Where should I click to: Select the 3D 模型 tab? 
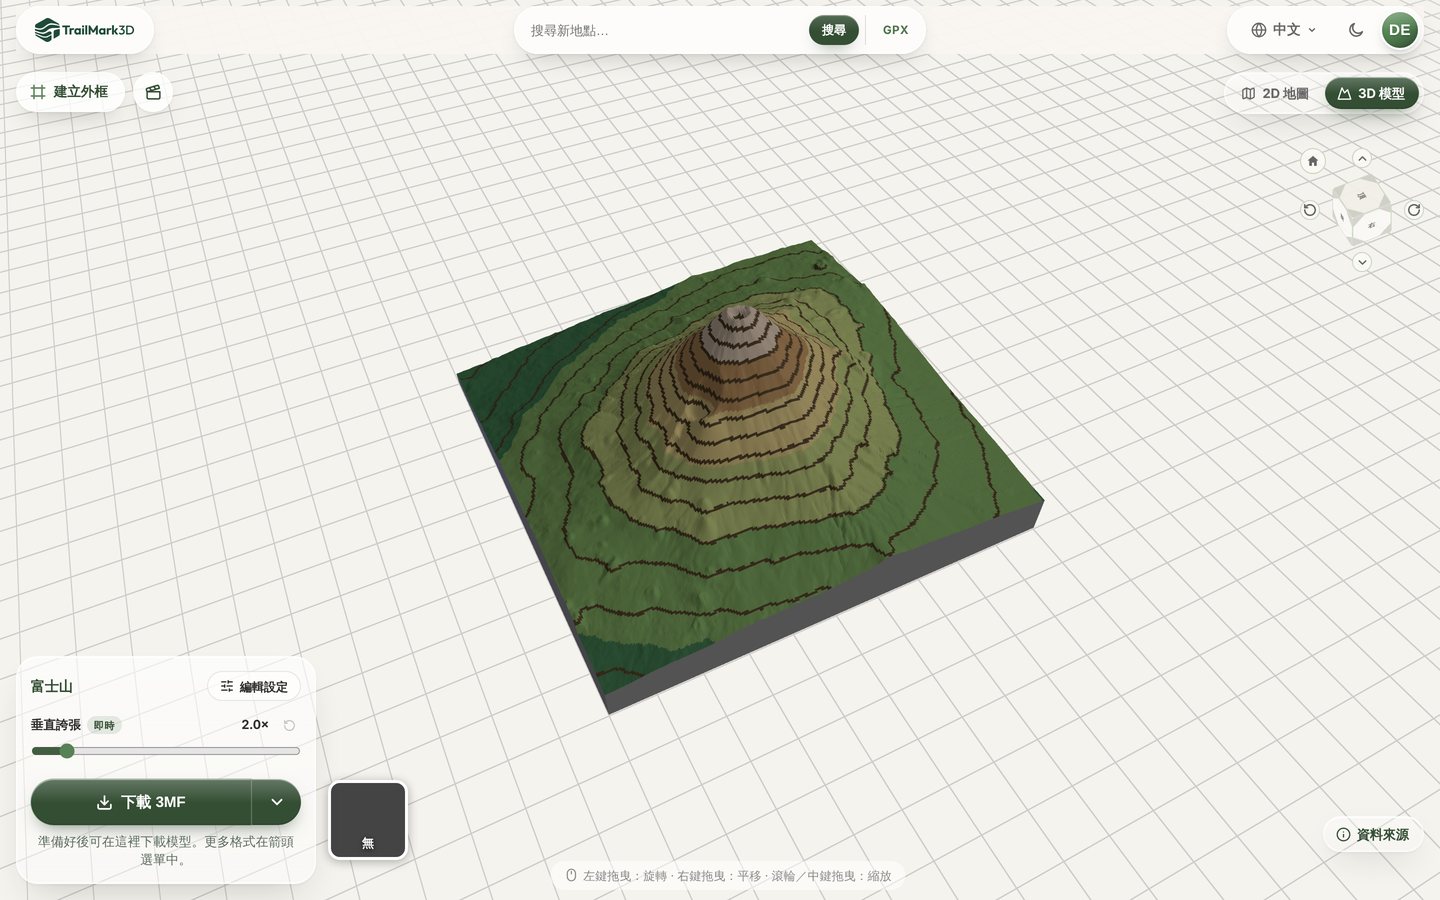pyautogui.click(x=1372, y=93)
